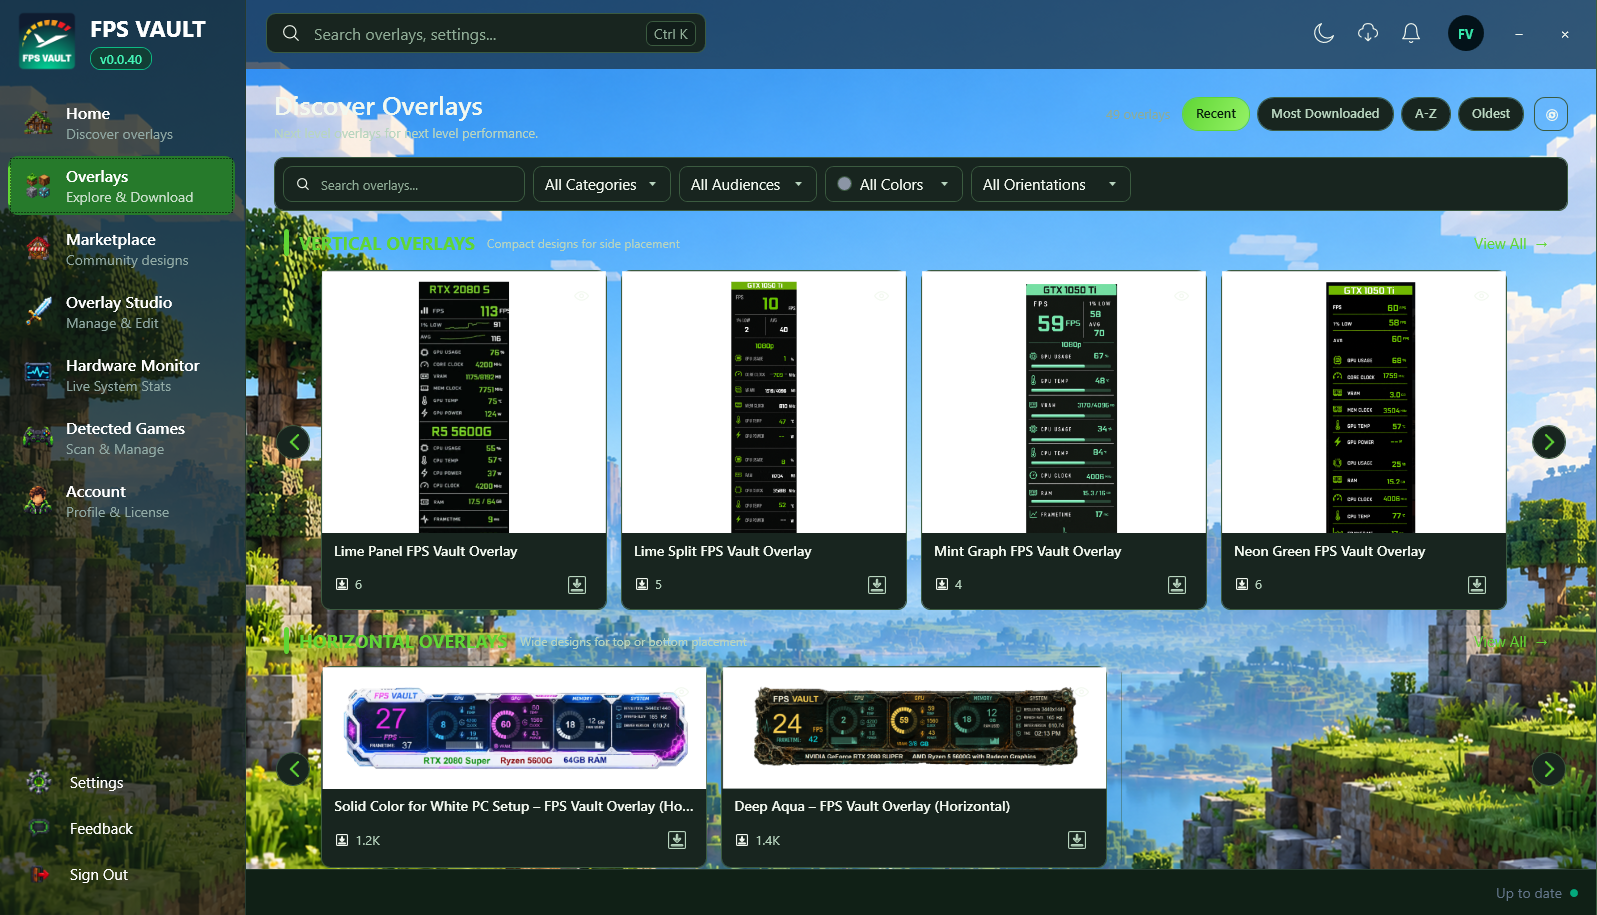Download the Solid Color White PC overlay
This screenshot has width=1597, height=915.
point(677,840)
